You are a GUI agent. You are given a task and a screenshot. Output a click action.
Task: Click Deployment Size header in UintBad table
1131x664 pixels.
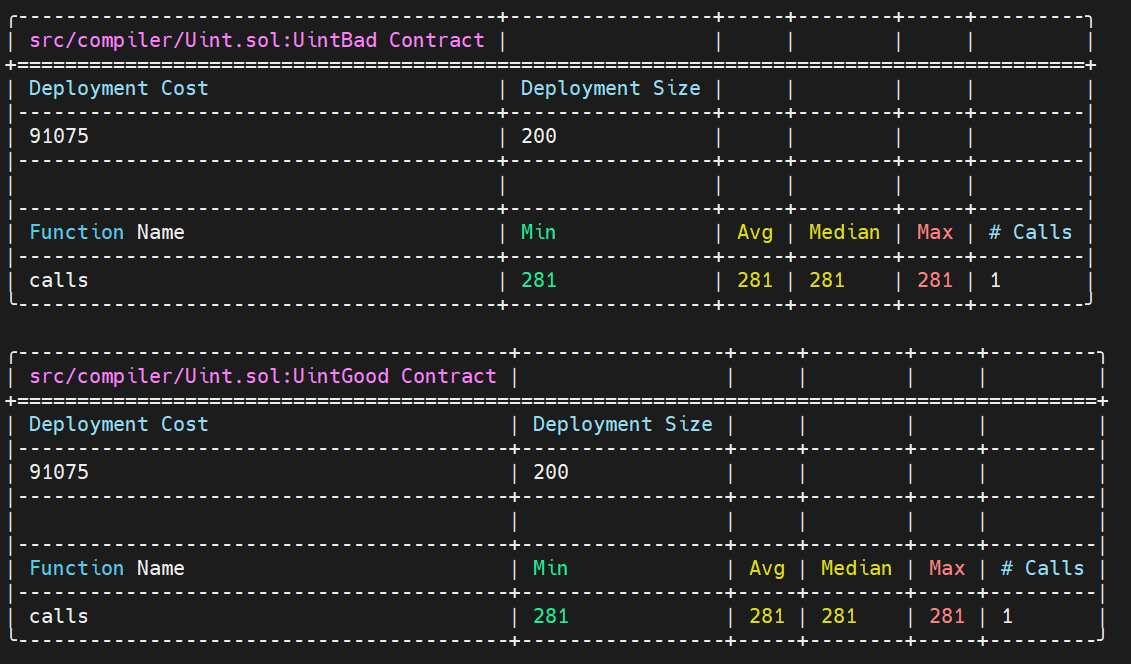(610, 88)
